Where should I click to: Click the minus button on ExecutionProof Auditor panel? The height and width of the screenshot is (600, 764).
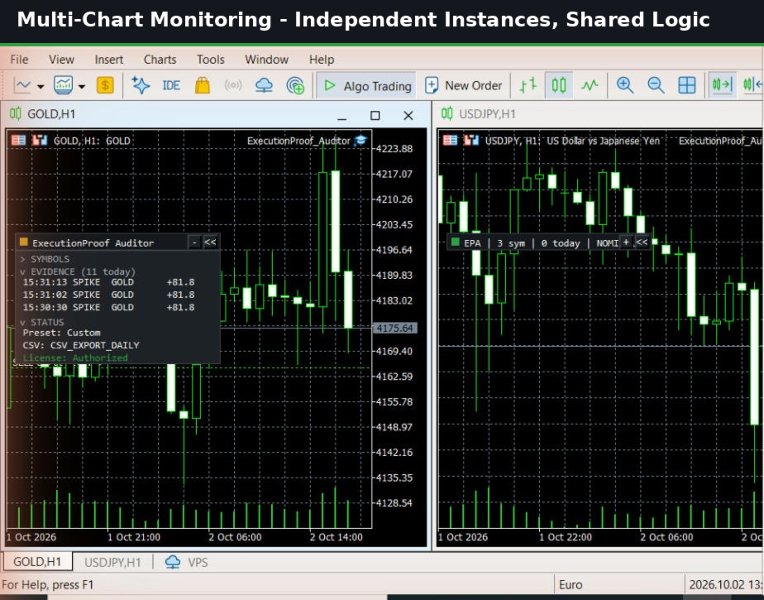194,242
